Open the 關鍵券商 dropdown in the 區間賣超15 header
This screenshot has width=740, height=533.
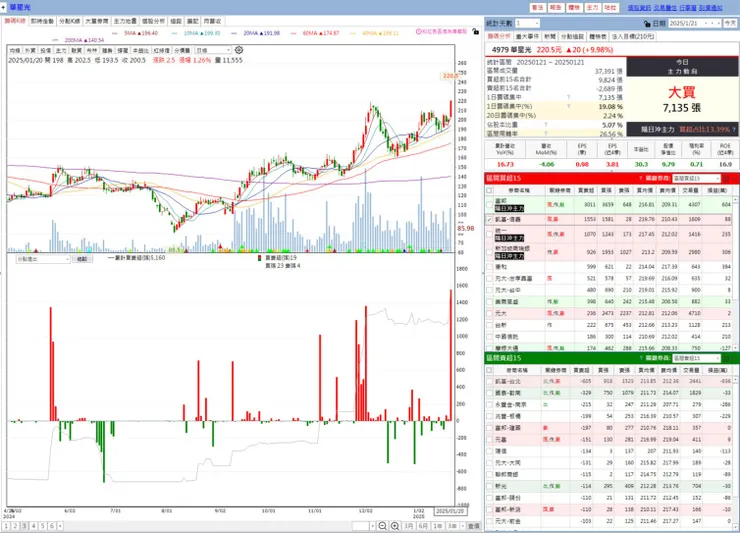[696, 358]
